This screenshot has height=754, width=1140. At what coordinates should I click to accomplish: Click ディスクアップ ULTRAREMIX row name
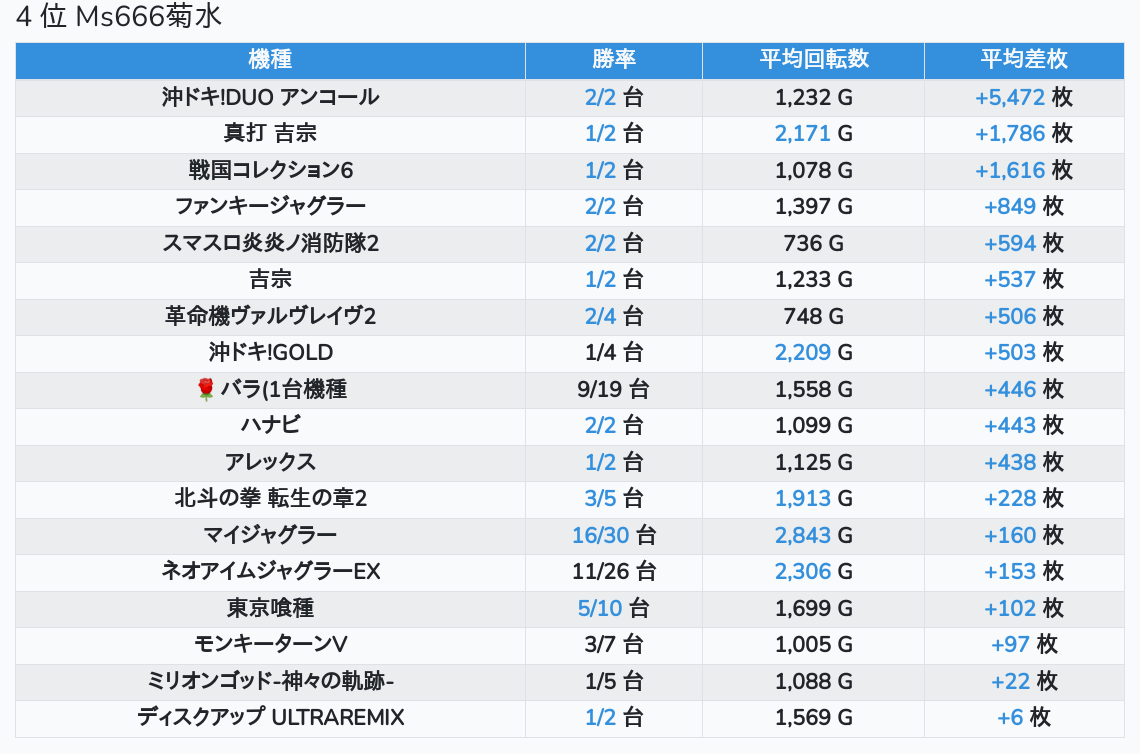pos(270,718)
